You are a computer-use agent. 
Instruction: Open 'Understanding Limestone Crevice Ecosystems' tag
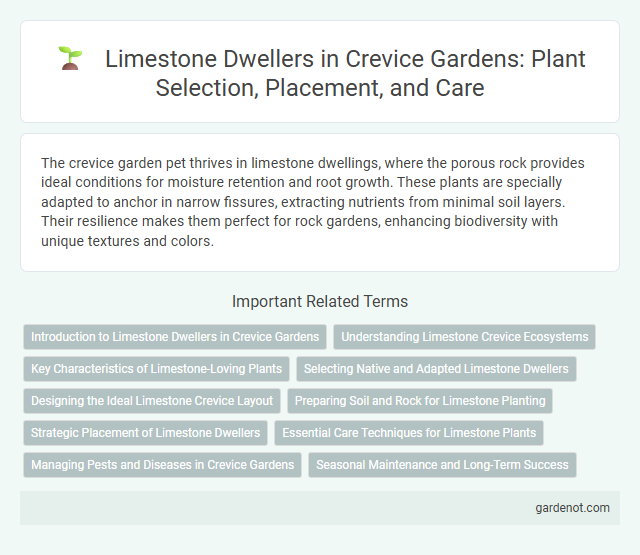pos(464,337)
